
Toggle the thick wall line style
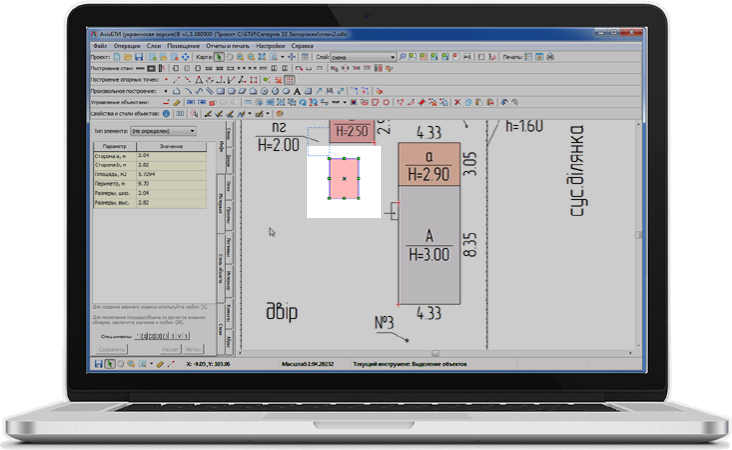tap(141, 68)
